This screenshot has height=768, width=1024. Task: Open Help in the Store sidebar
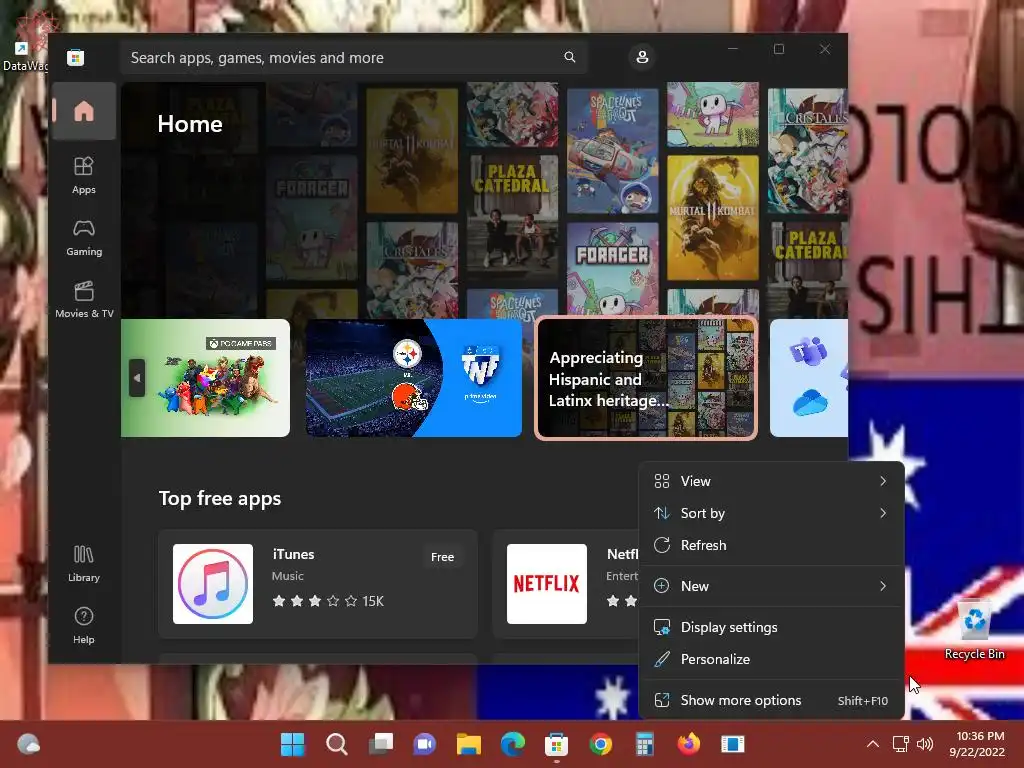pos(84,626)
